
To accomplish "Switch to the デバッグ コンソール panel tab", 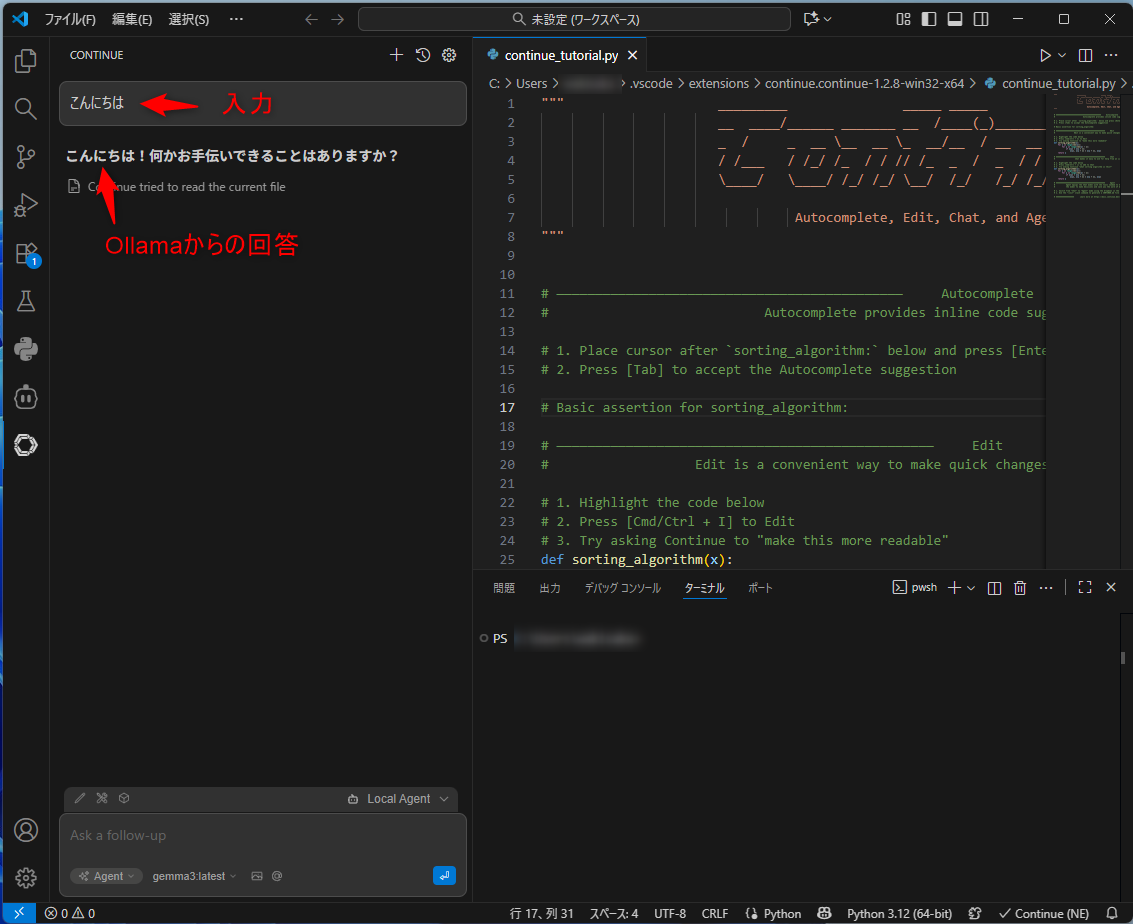I will click(622, 588).
